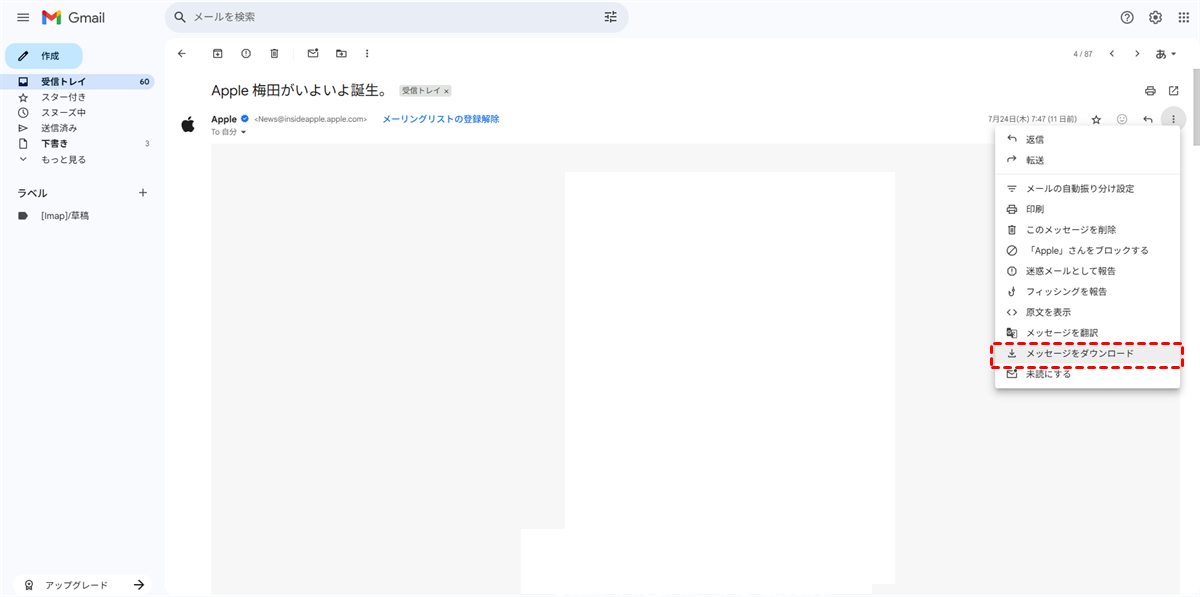Choose フィッシングを報告
The width and height of the screenshot is (1200, 597).
click(1087, 292)
